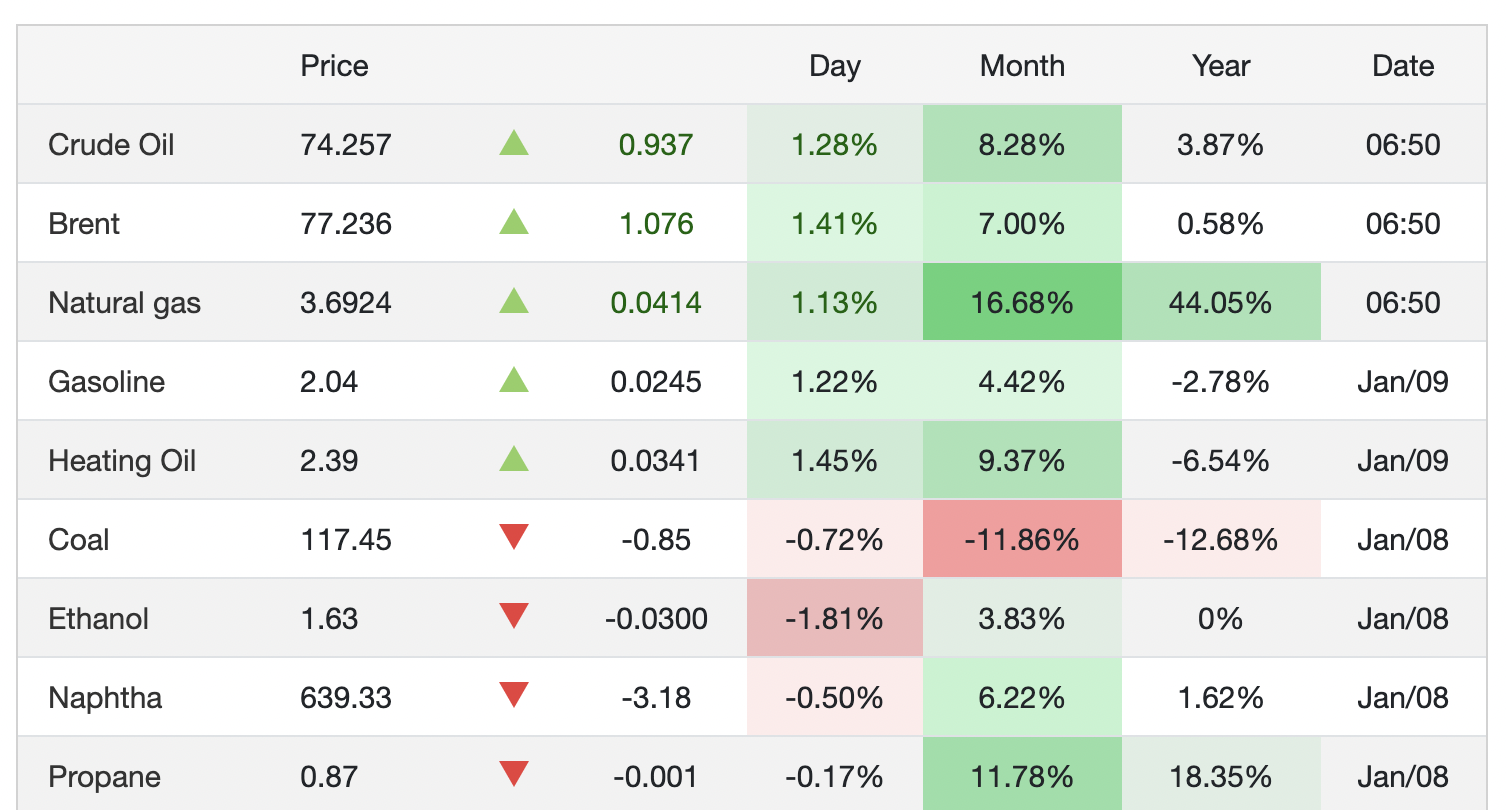Click Heating Oil year change -6.54%
This screenshot has height=810, width=1506.
pos(1221,461)
